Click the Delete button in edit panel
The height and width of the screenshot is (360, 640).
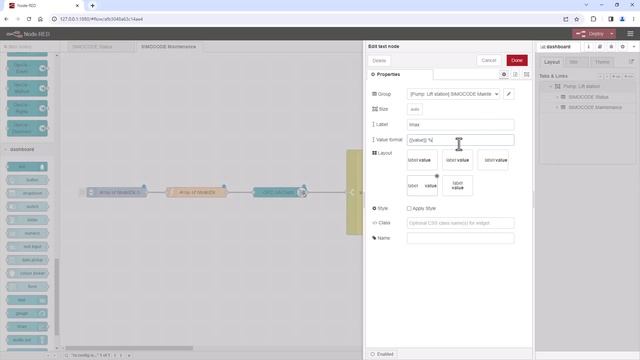click(x=379, y=60)
